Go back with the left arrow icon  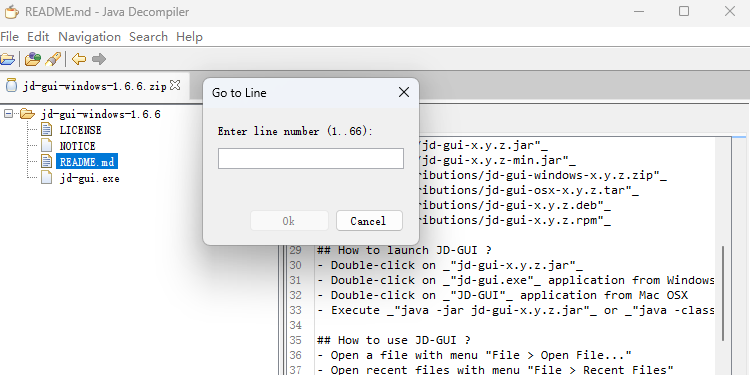78,59
